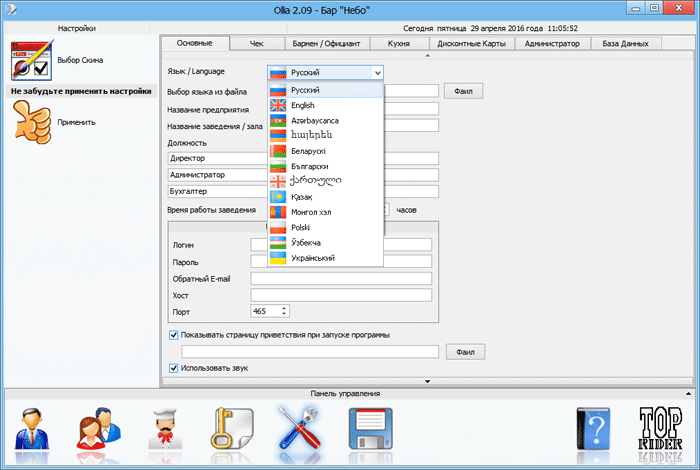Open the golden key access icon
The height and width of the screenshot is (470, 700).
232,429
